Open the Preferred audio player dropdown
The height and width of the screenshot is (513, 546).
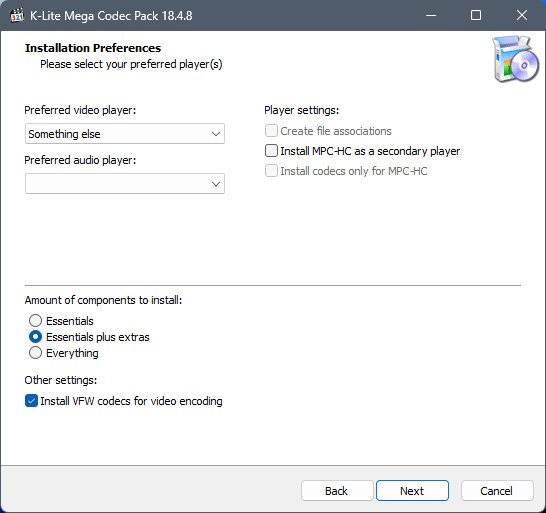pos(125,184)
